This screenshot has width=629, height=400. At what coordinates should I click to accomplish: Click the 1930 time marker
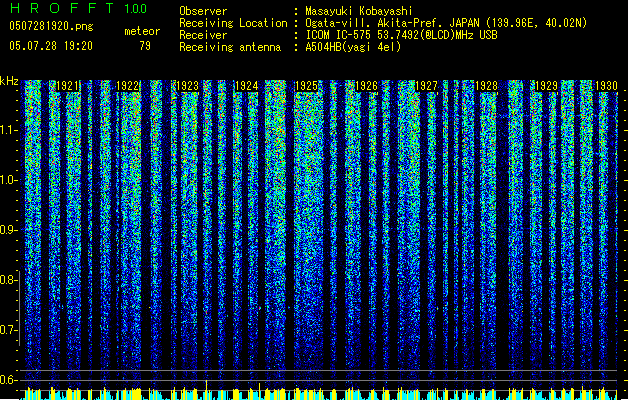pyautogui.click(x=606, y=86)
